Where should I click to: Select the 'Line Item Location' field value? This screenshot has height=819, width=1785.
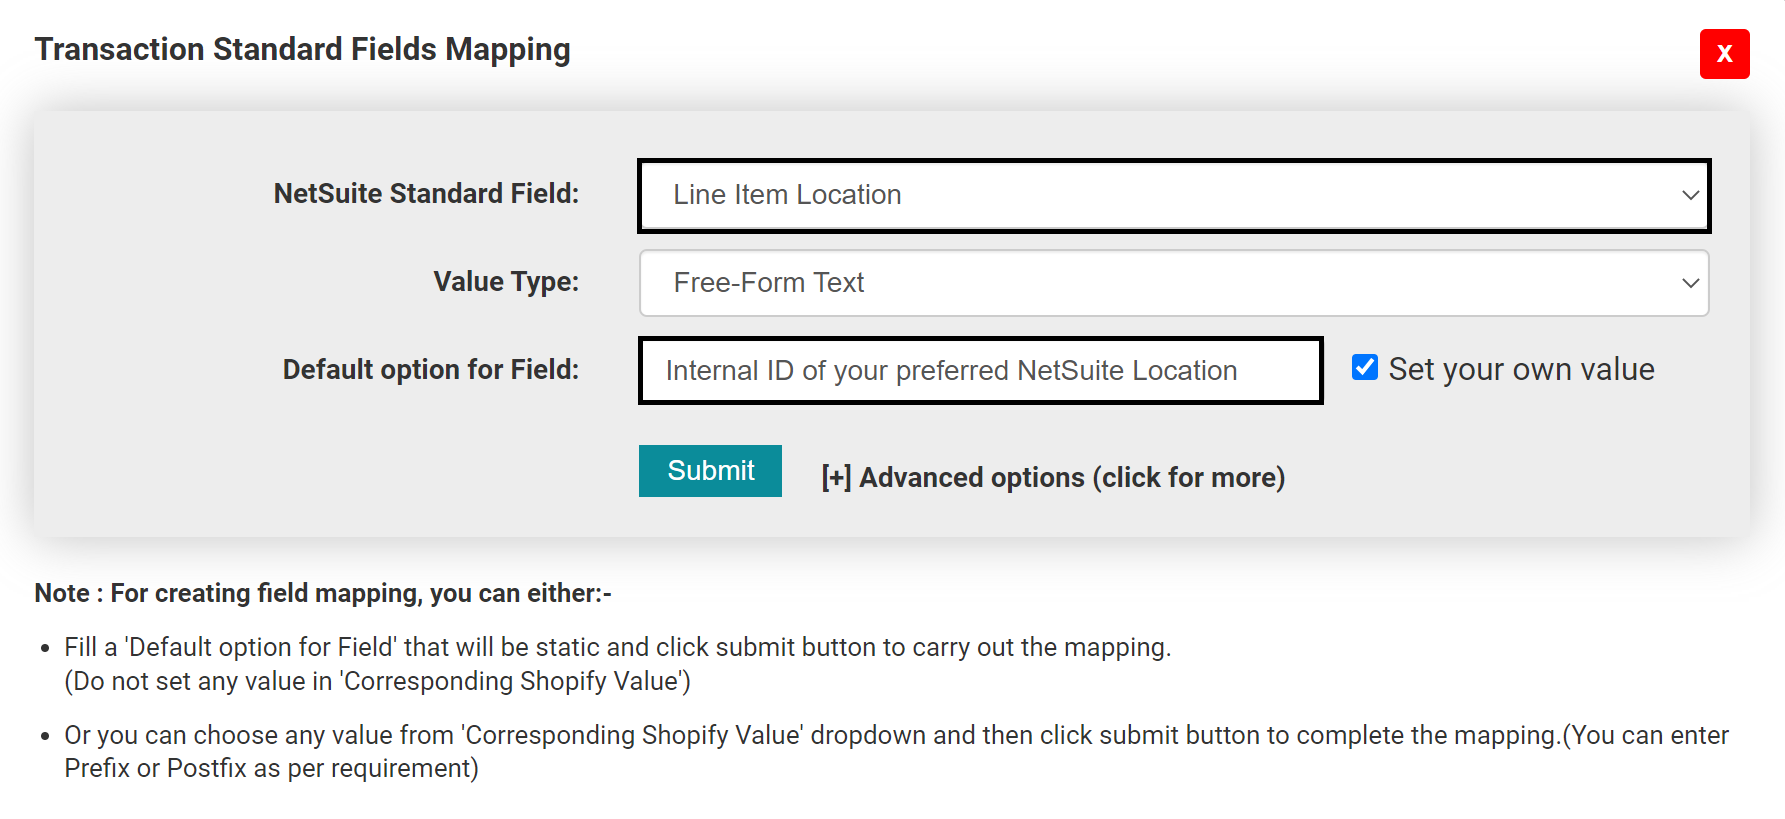pyautogui.click(x=1173, y=195)
